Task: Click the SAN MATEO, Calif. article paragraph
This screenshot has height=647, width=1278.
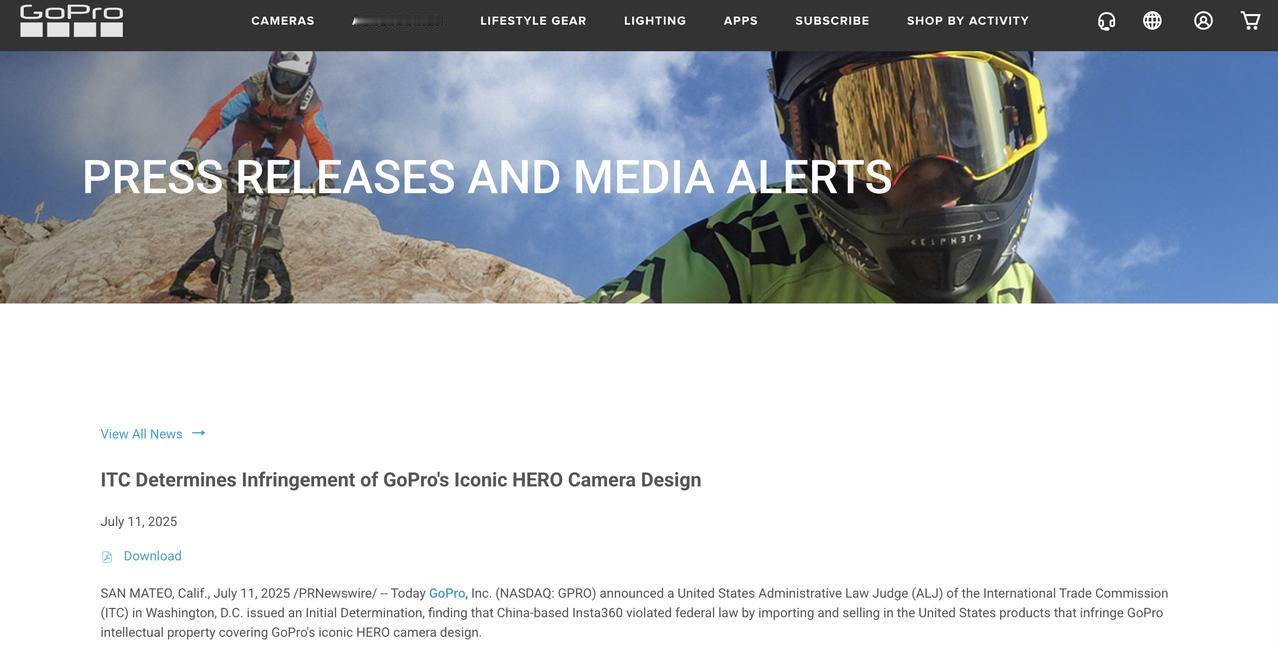Action: [x=634, y=613]
